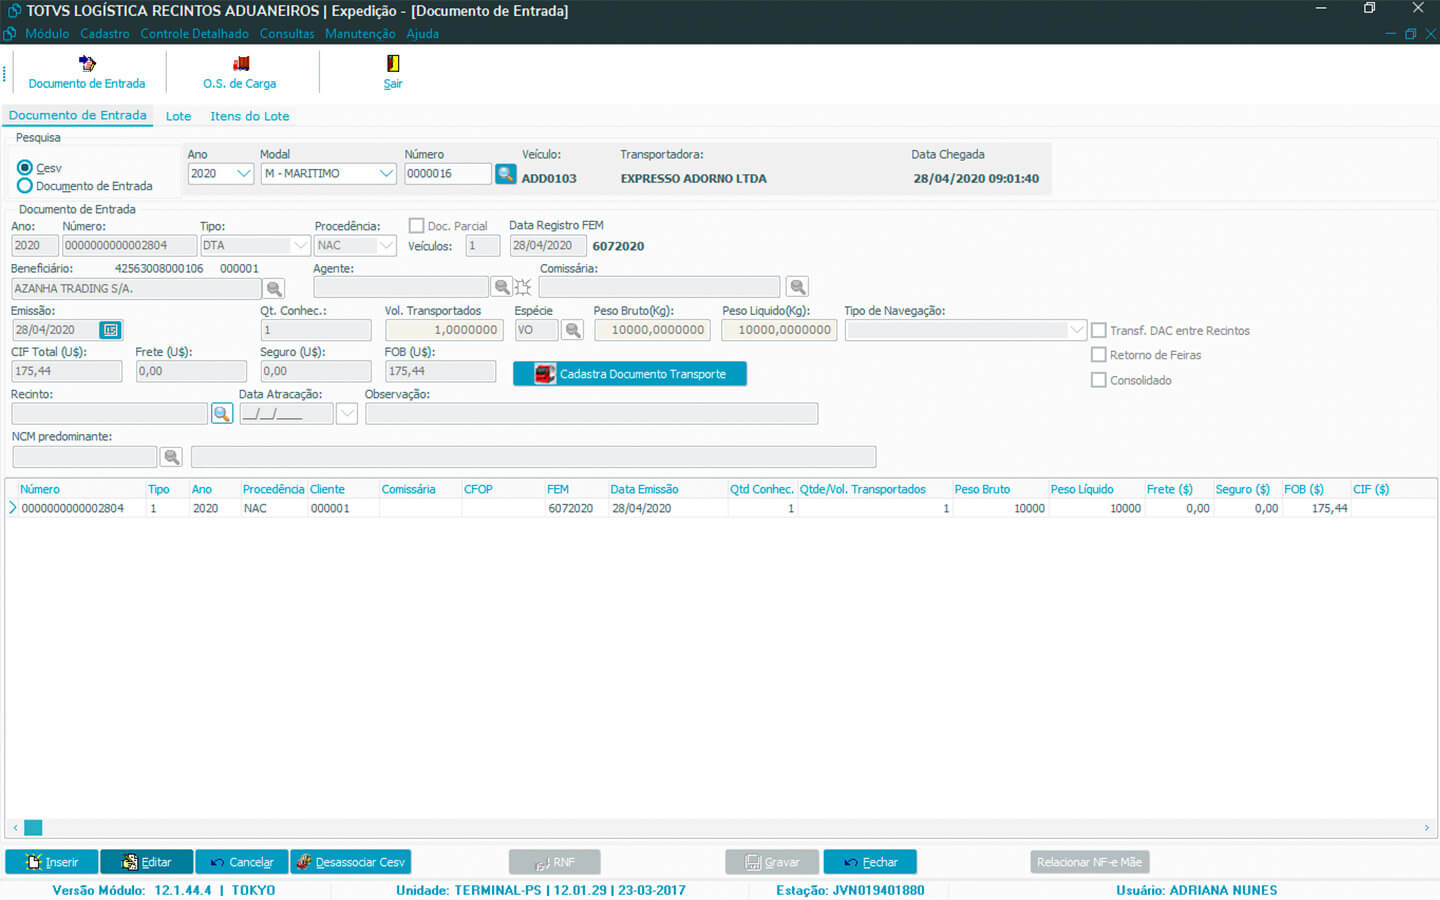Open the Modal M - MARITIMO dropdown
This screenshot has height=900, width=1440.
386,174
